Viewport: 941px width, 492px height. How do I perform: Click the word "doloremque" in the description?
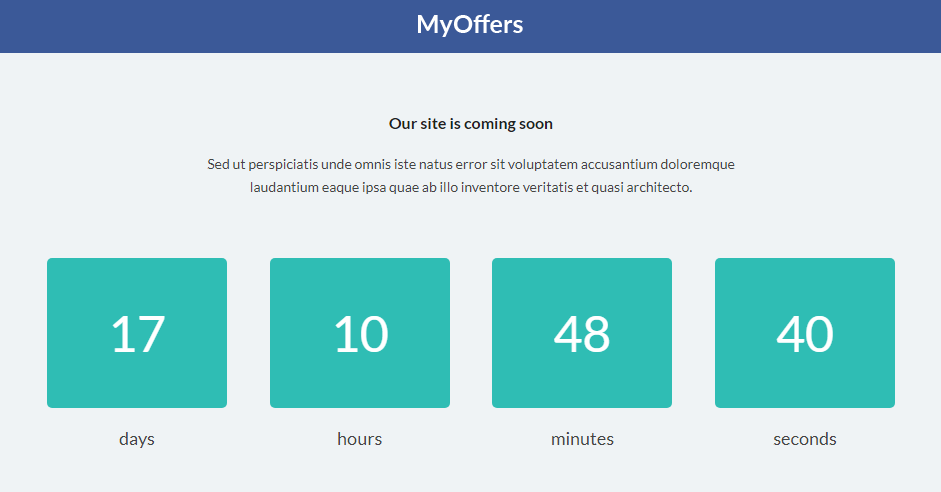698,164
